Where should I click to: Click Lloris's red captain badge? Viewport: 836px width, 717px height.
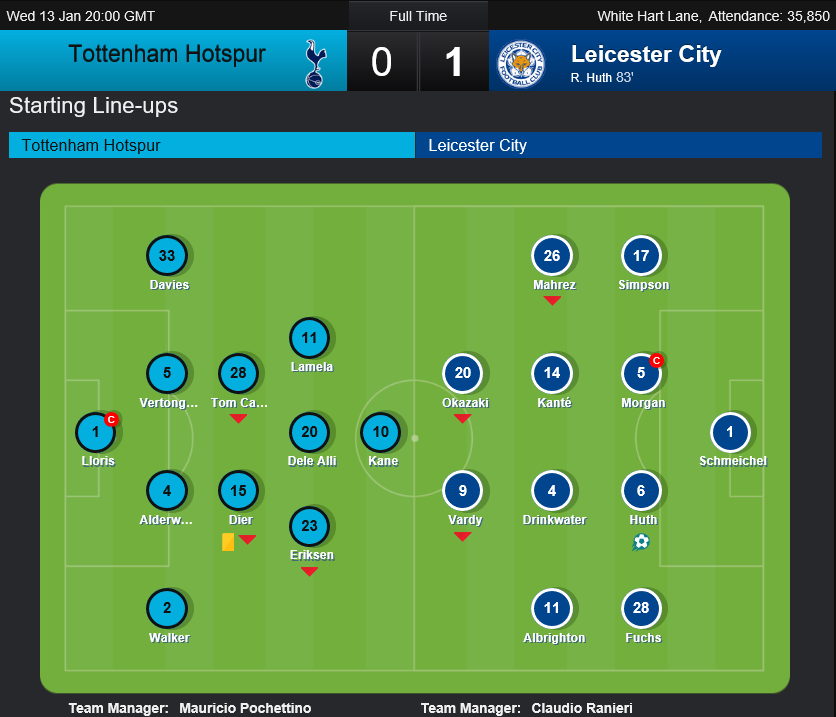(111, 420)
